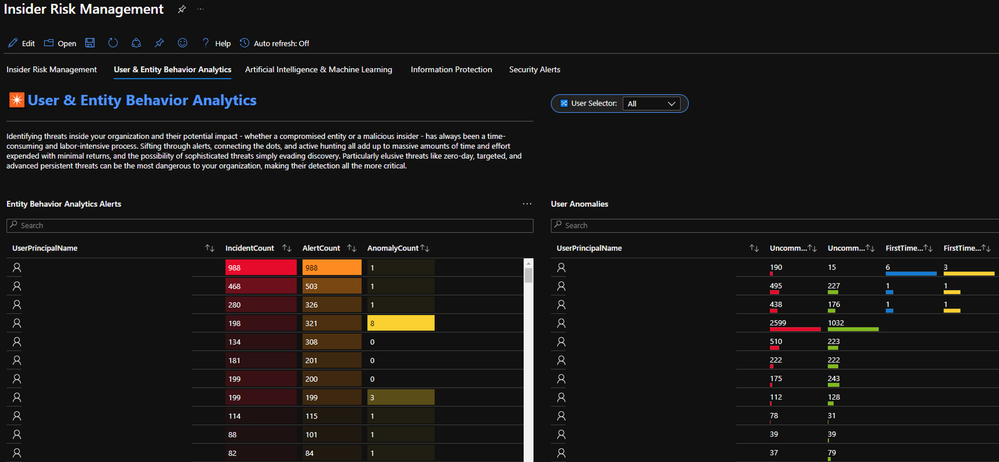Screen dimensions: 999x462
Task: Click the Help label in toolbar
Action: (x=222, y=44)
